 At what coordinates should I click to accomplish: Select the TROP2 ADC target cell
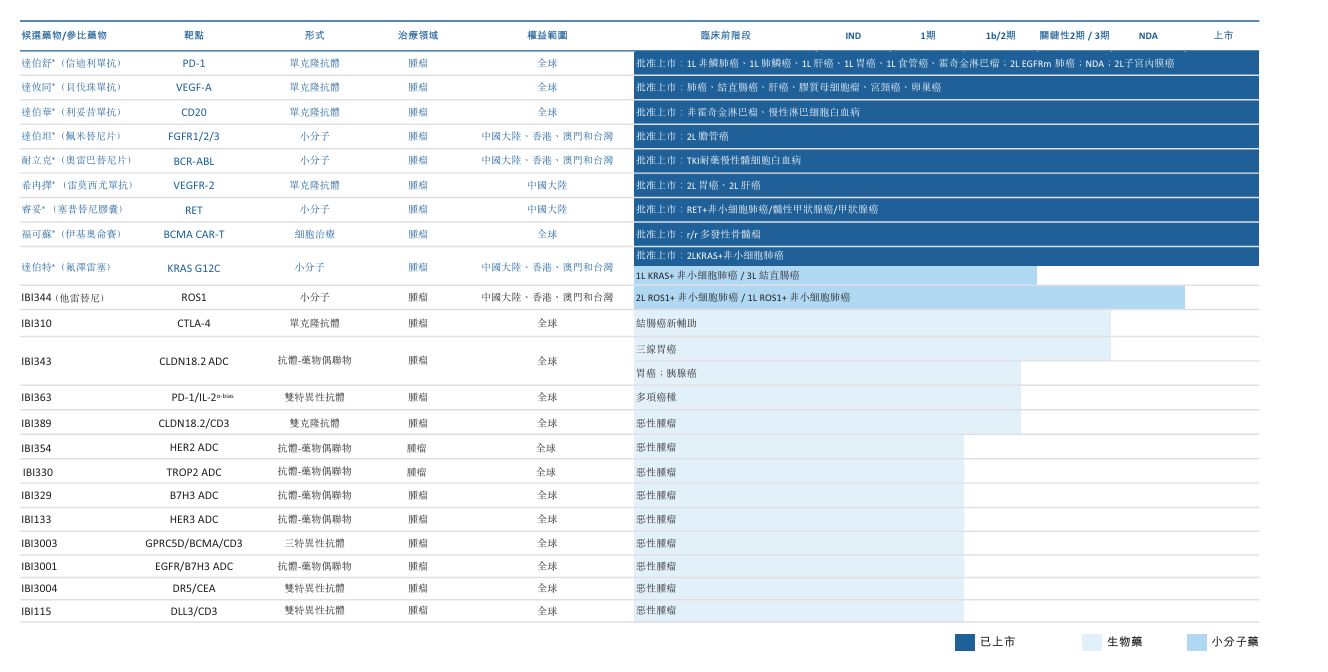tap(194, 472)
